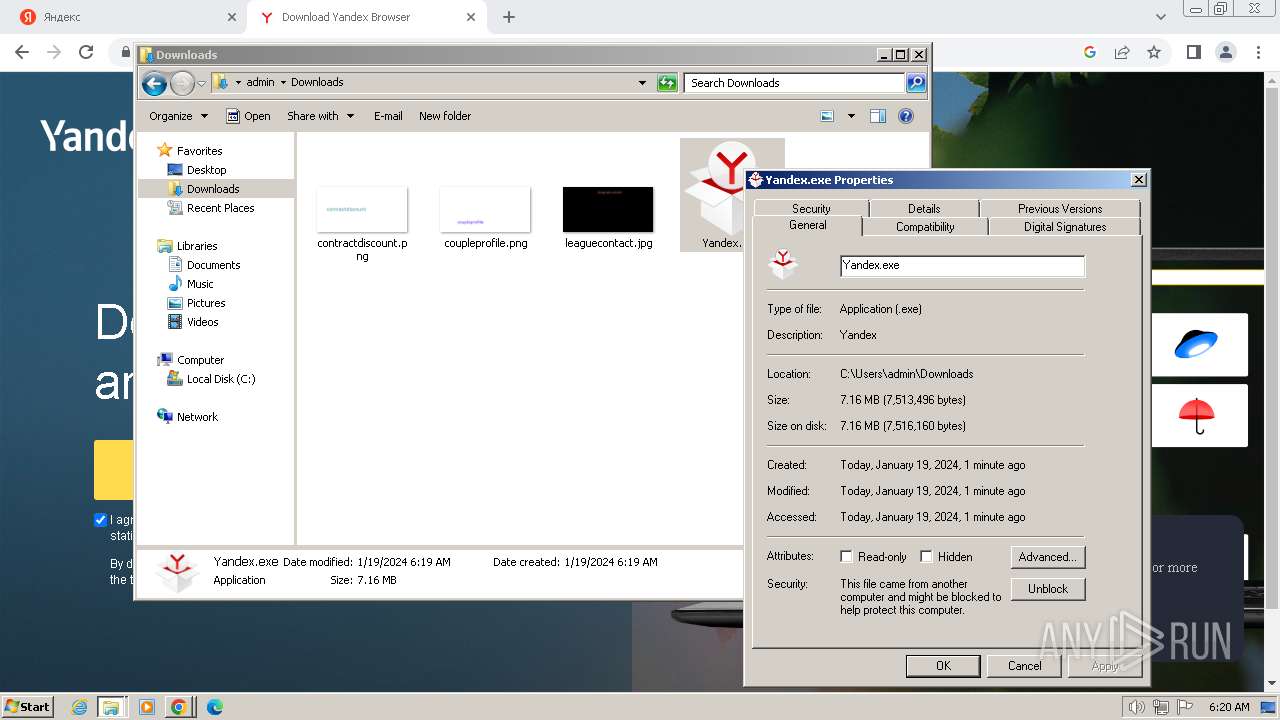
Task: Select Desktop under Favorites
Action: (x=206, y=170)
